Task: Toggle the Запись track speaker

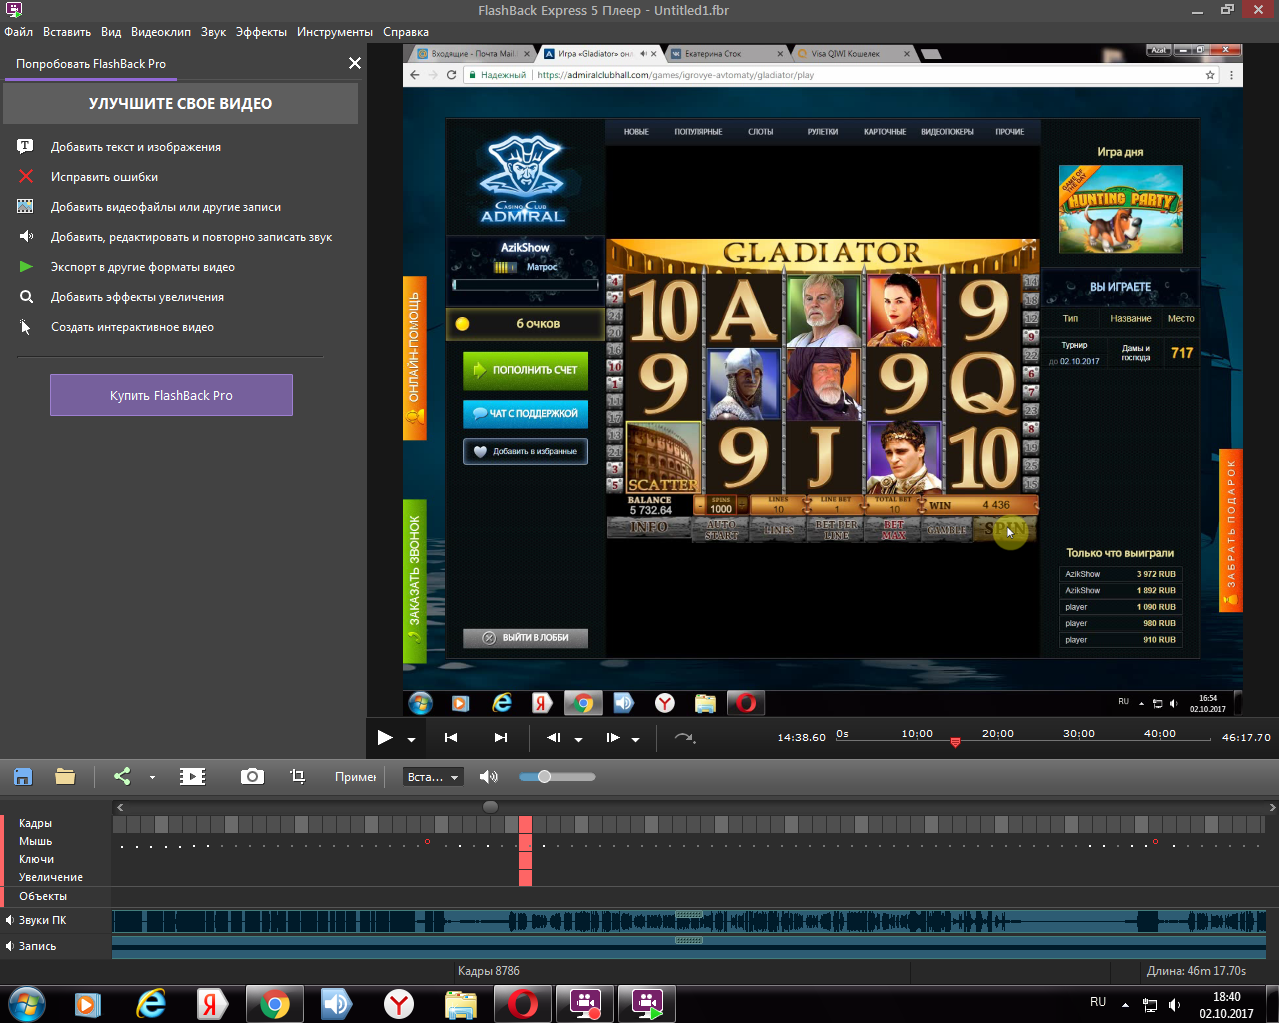Action: [x=9, y=946]
